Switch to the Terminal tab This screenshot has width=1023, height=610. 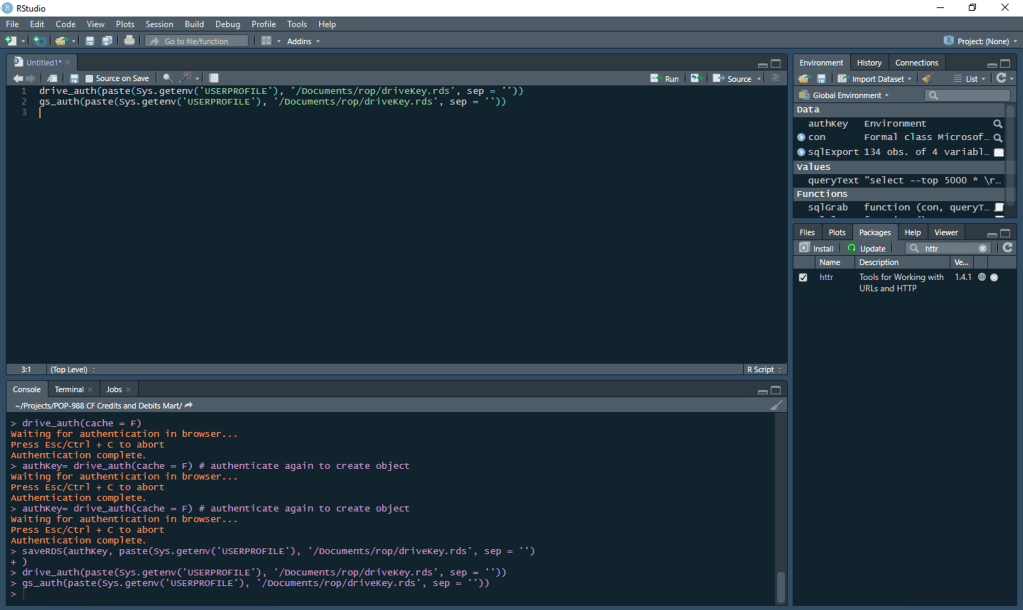[x=69, y=389]
